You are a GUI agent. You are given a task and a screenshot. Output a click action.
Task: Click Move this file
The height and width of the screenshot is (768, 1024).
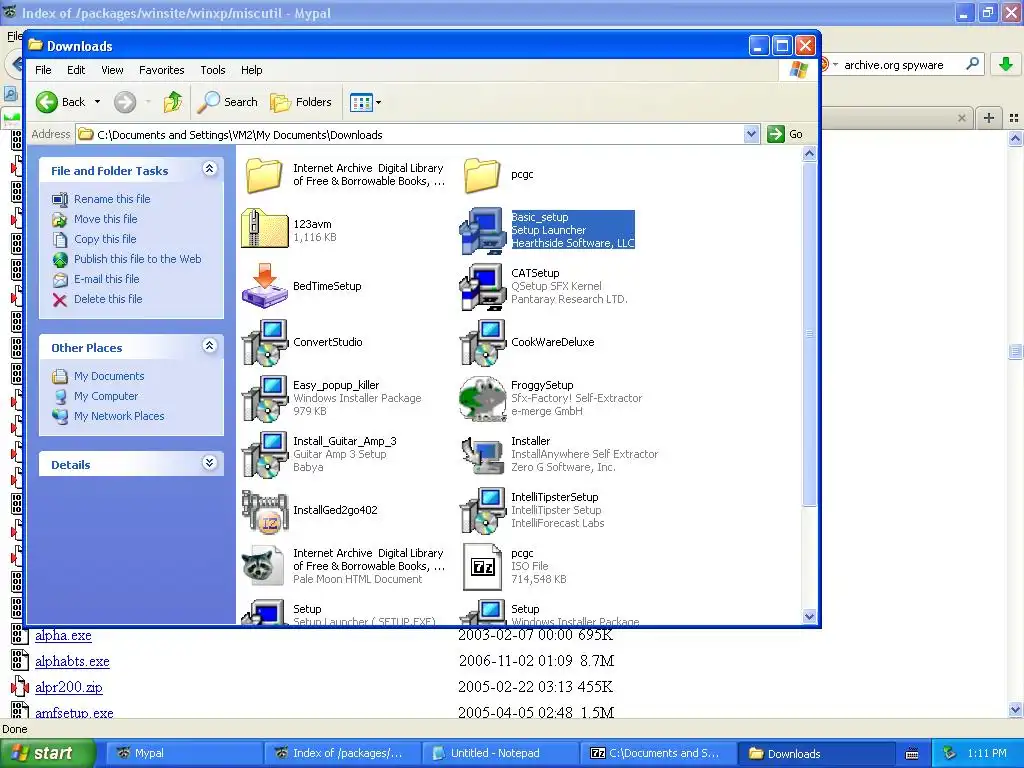click(x=105, y=219)
